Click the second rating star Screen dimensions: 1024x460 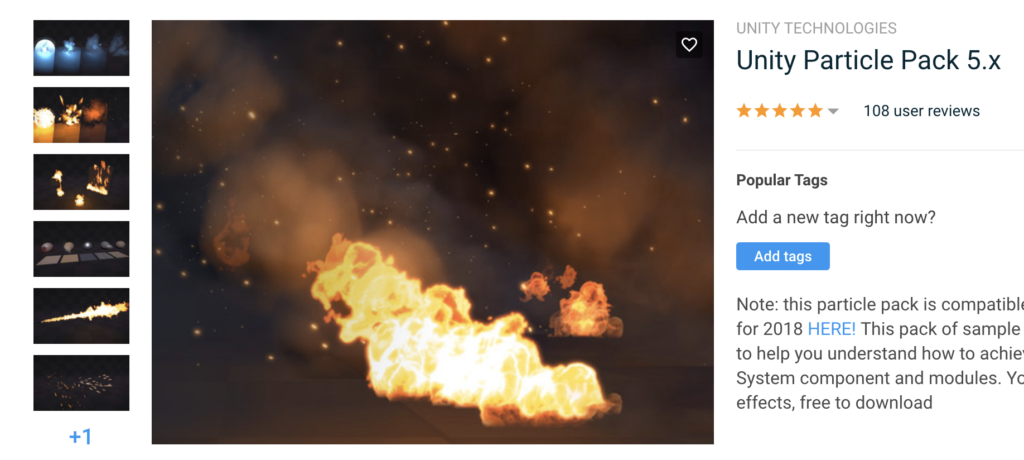[x=762, y=111]
